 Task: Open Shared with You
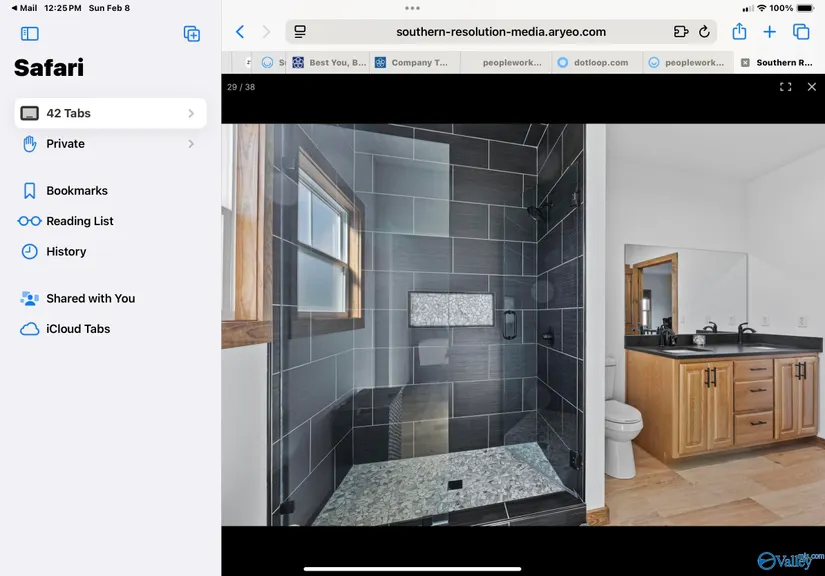click(90, 298)
